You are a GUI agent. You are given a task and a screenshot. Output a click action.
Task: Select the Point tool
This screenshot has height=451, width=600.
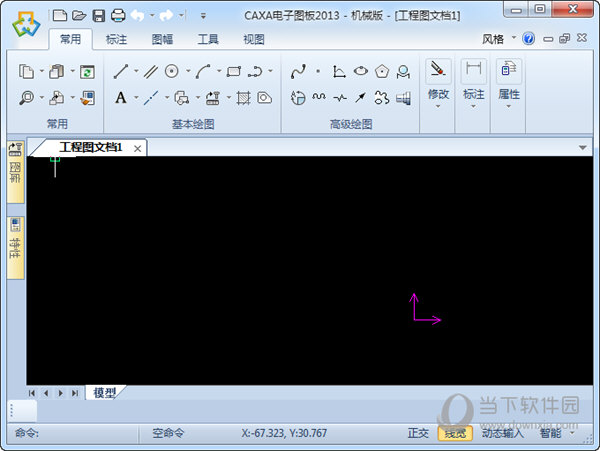318,71
